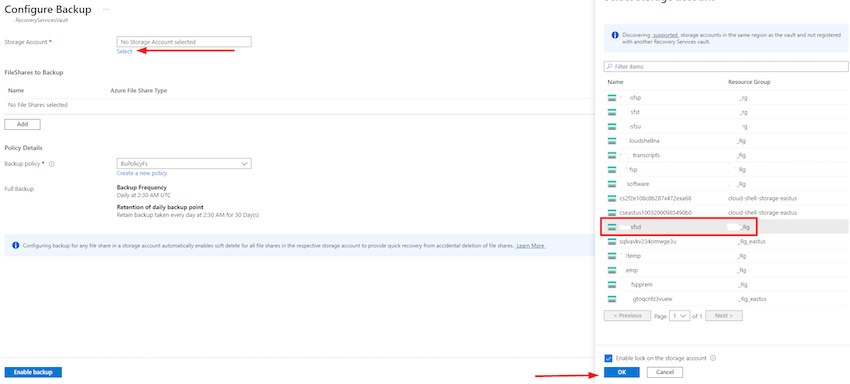Toggle Enable lock on the storage account
This screenshot has width=850, height=384.
[x=608, y=358]
